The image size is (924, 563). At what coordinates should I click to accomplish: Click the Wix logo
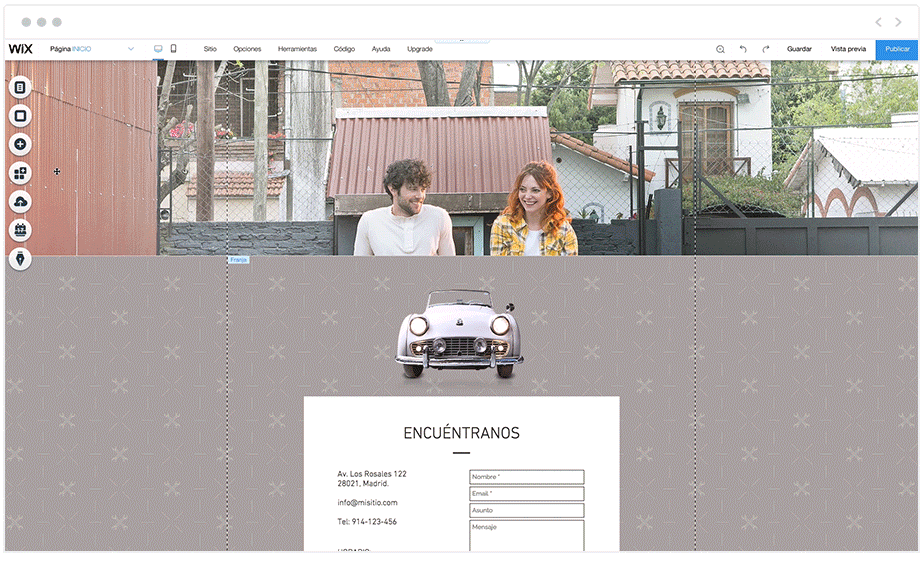point(21,49)
